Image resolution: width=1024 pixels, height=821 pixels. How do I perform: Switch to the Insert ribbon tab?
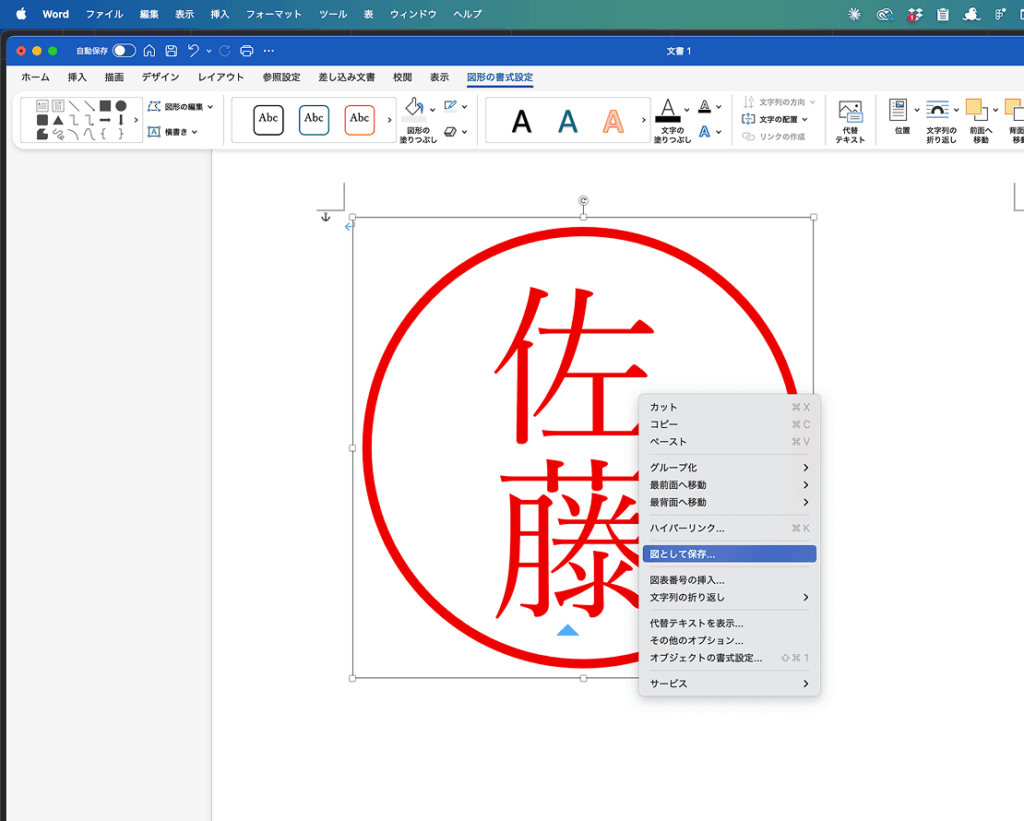tap(77, 77)
